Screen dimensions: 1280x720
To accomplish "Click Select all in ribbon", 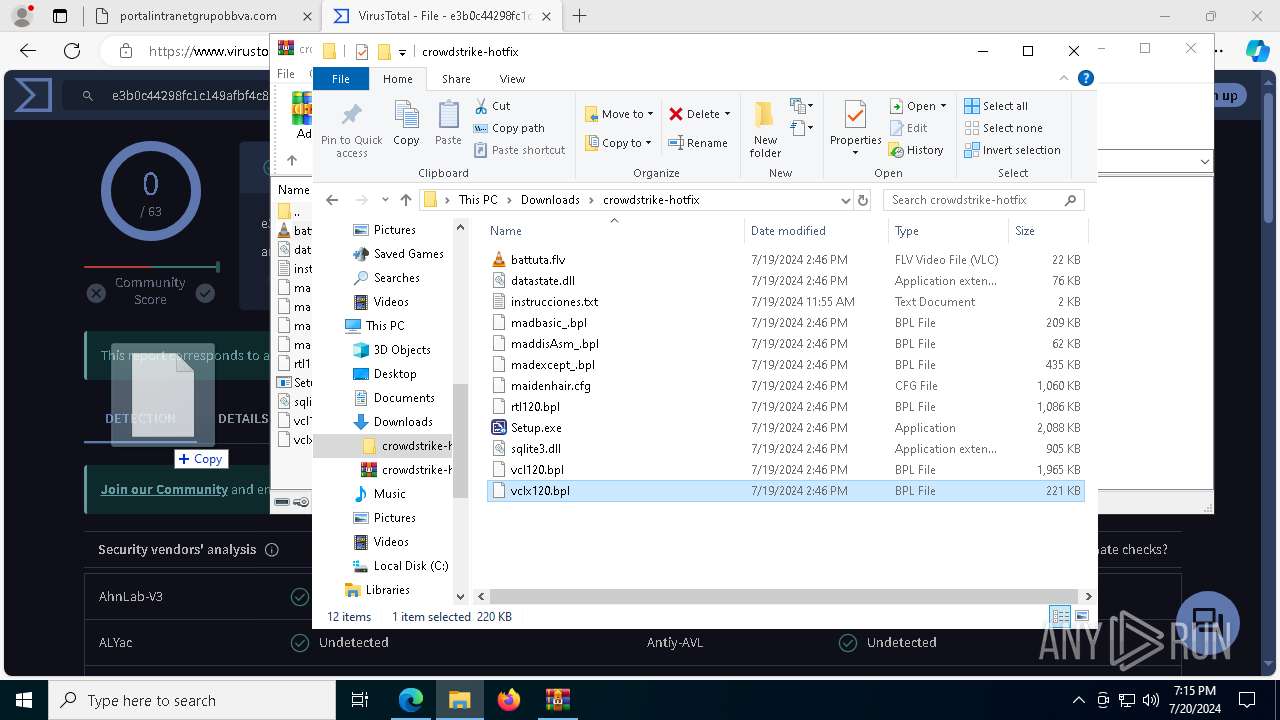I will coord(996,106).
